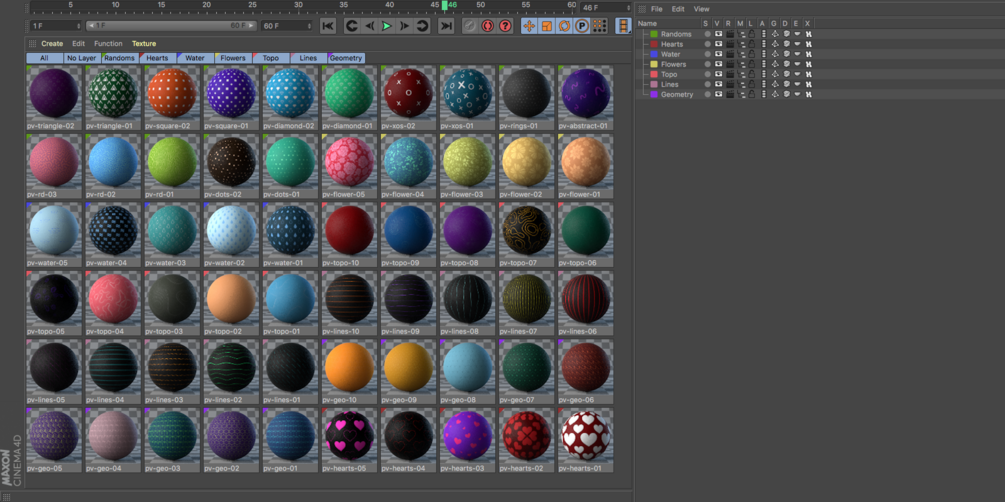Toggle the Rotation keyframe icon
The width and height of the screenshot is (1005, 502).
coord(564,26)
